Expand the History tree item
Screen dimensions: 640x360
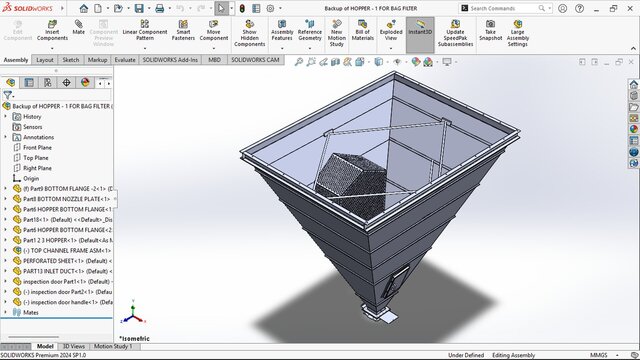(x=5, y=116)
